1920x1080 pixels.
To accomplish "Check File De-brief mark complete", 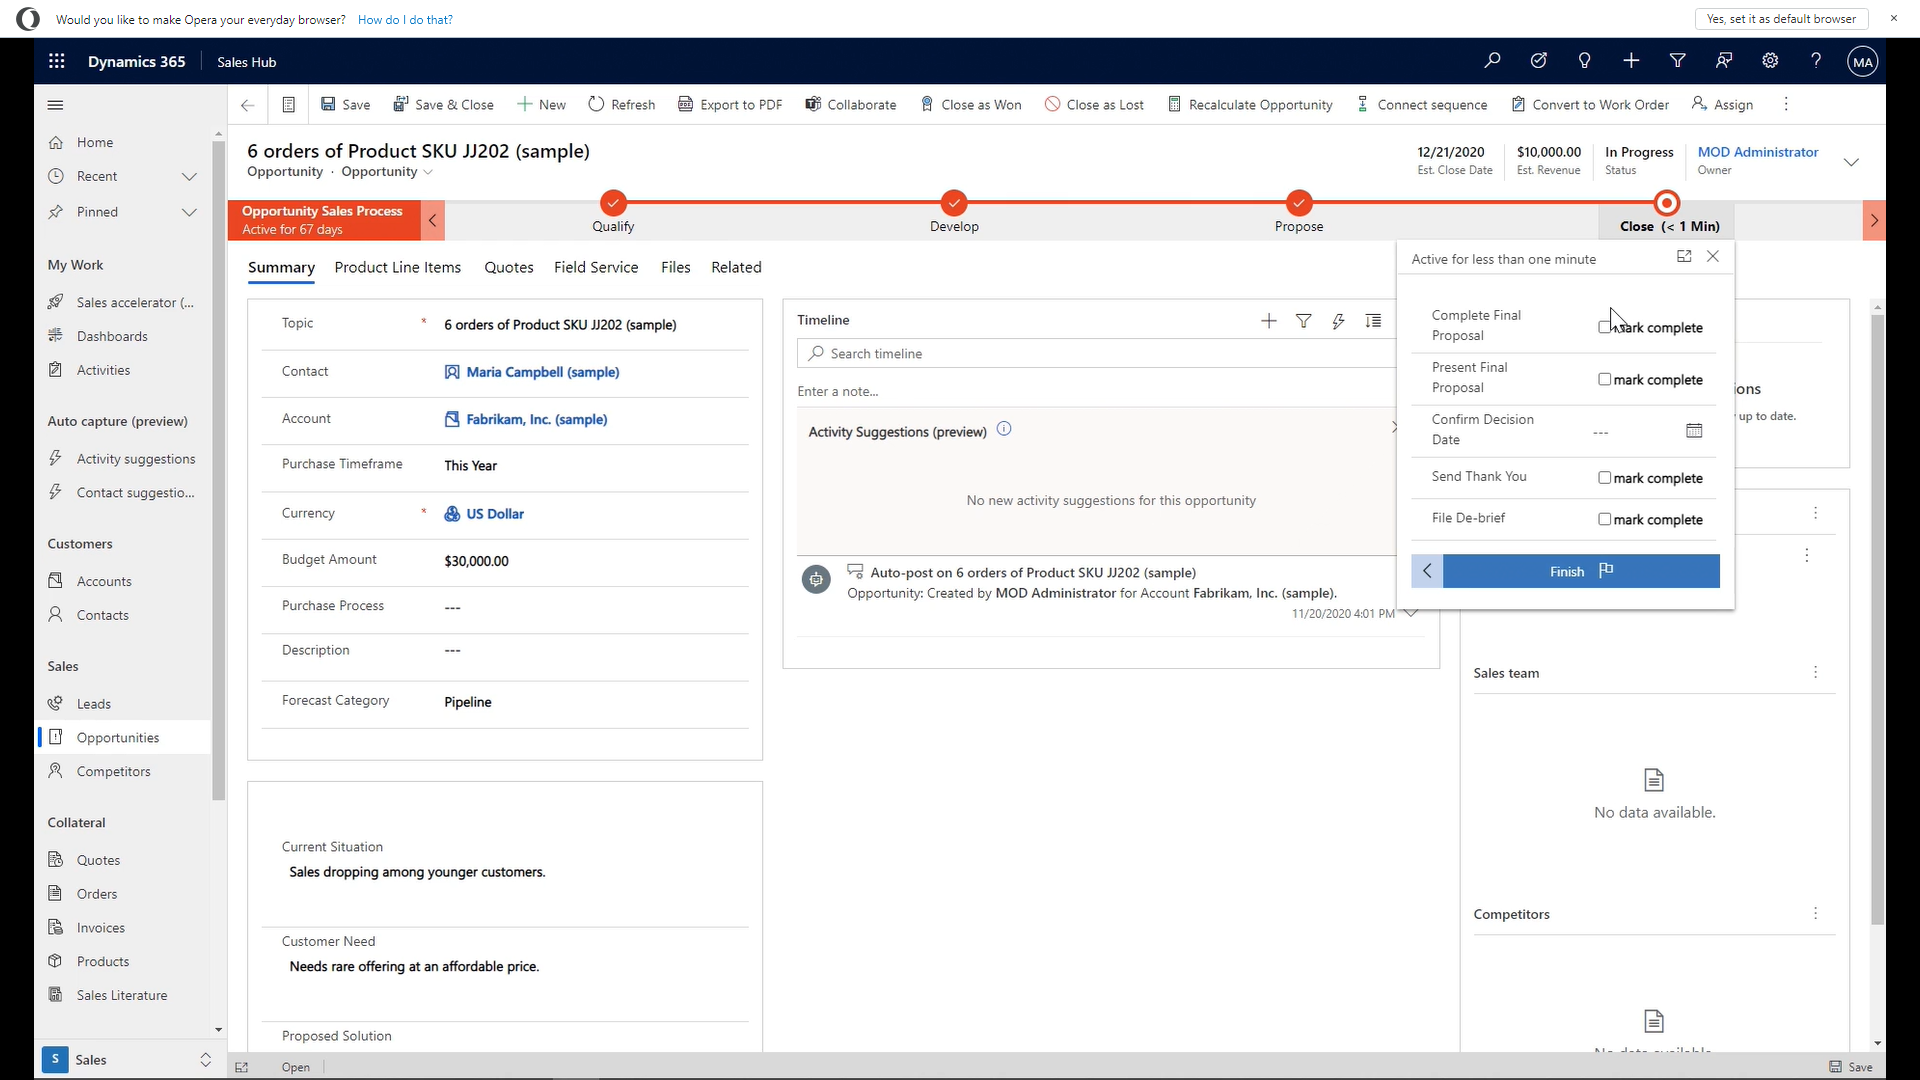I will point(1604,519).
